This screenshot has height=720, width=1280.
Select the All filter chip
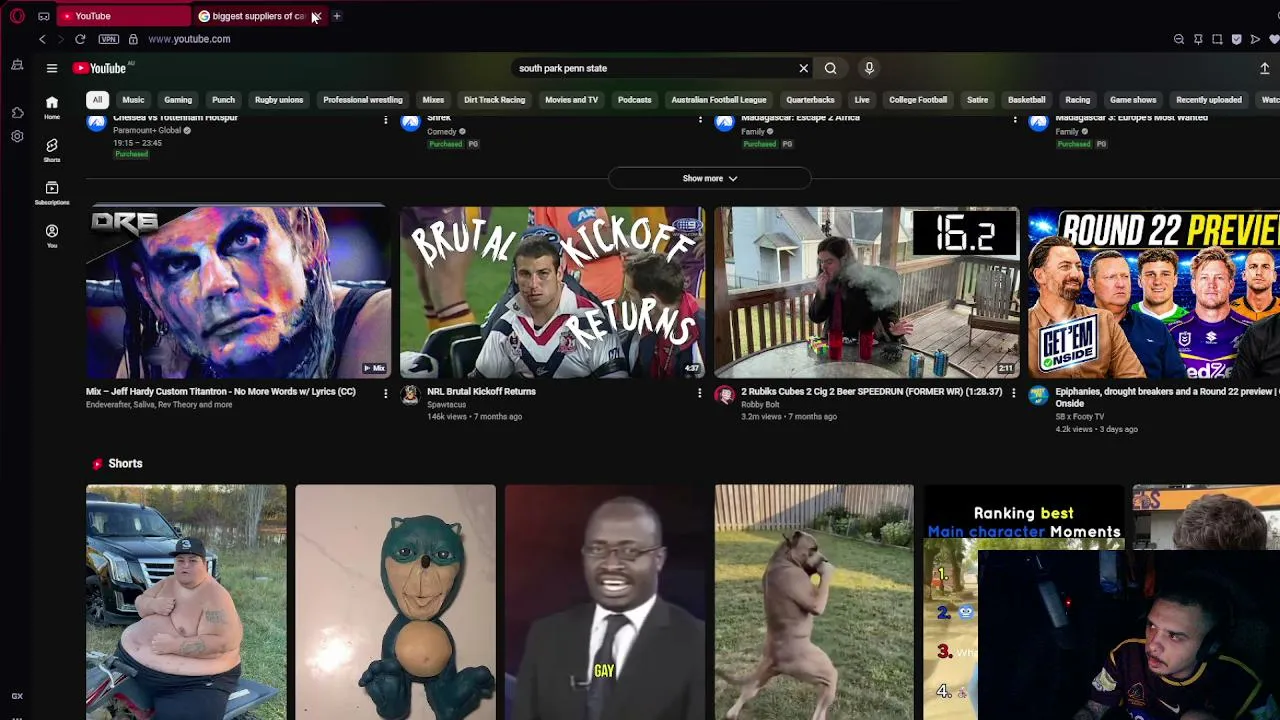coord(97,100)
